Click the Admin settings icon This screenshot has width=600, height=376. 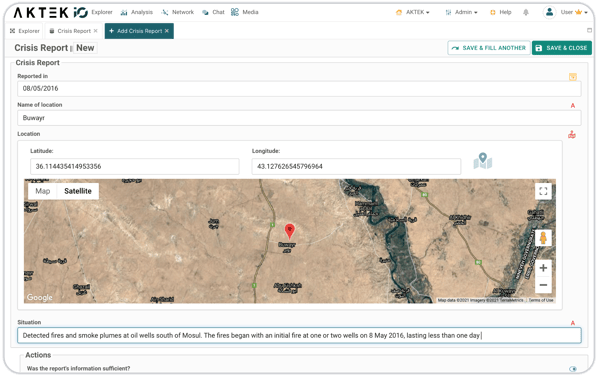(448, 13)
